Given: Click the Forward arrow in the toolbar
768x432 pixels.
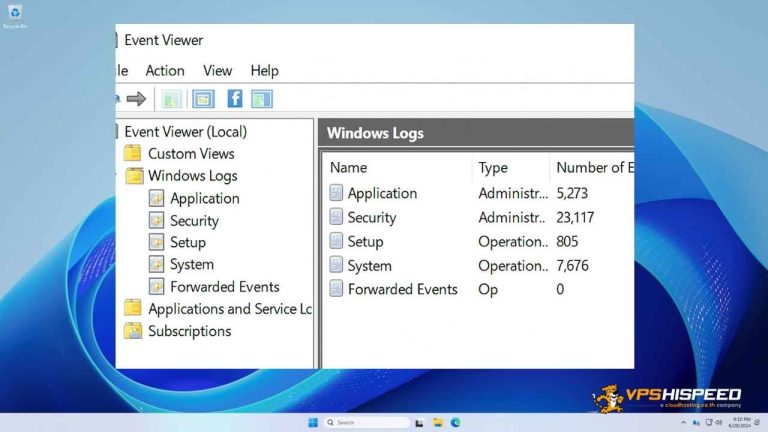Looking at the screenshot, I should click(x=136, y=99).
